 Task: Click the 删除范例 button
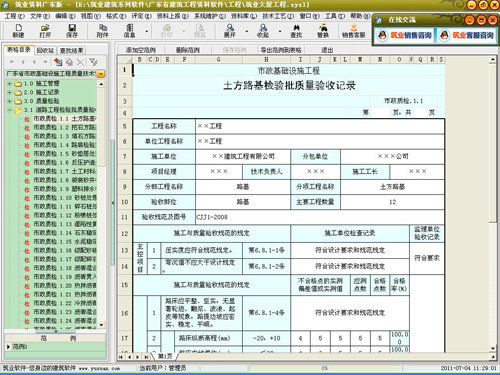coord(188,50)
